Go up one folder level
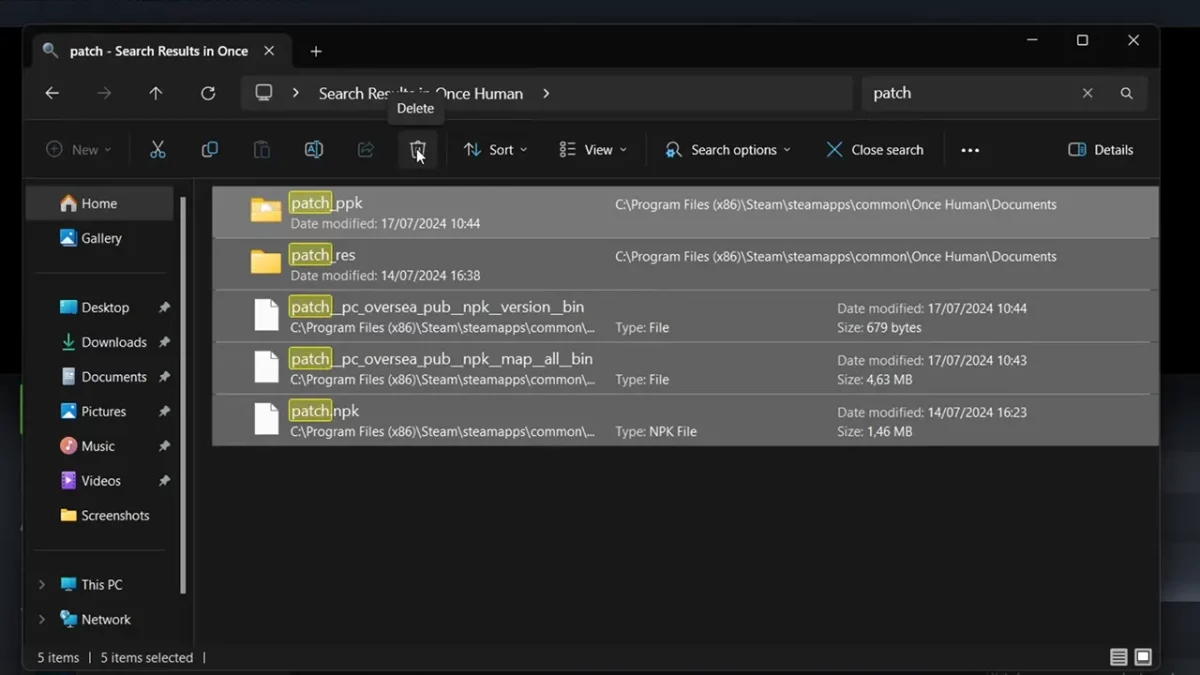1200x675 pixels. coord(156,93)
